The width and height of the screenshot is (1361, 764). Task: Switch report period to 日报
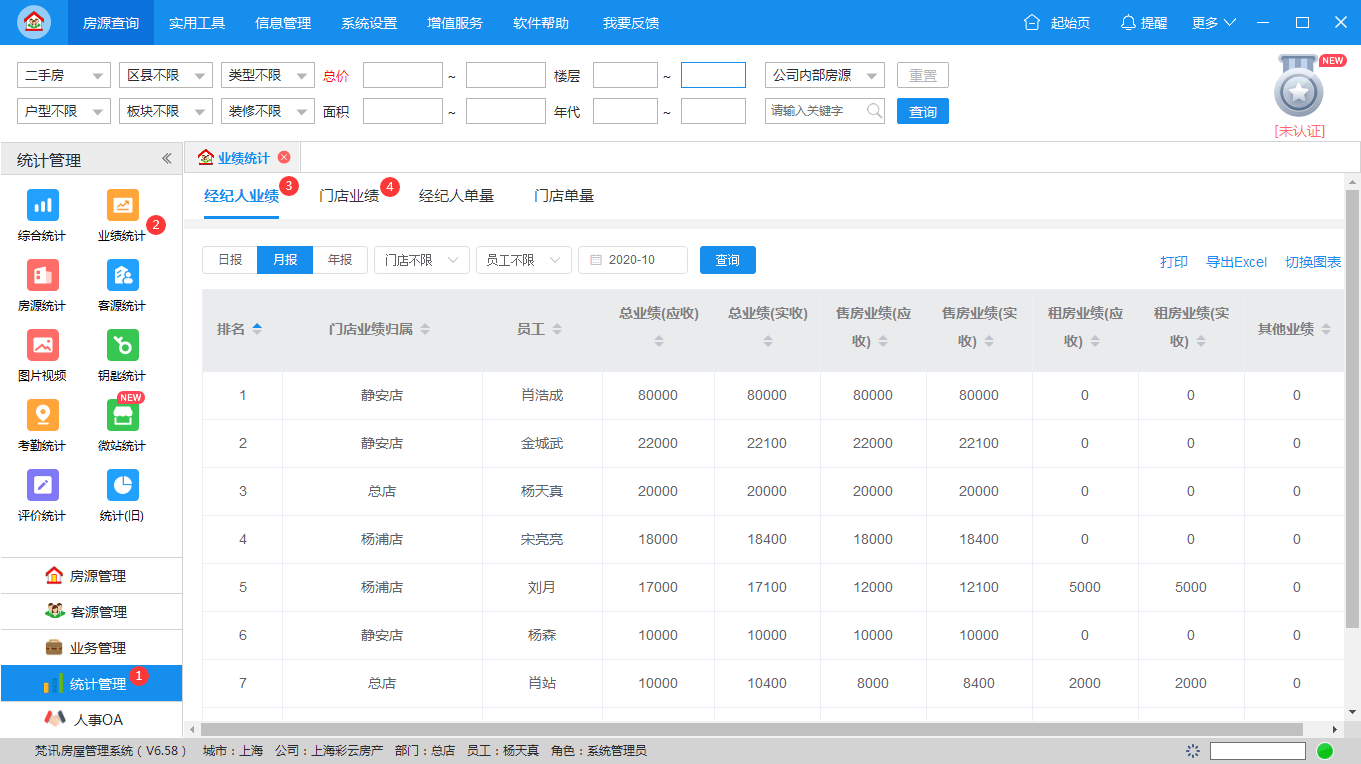230,260
